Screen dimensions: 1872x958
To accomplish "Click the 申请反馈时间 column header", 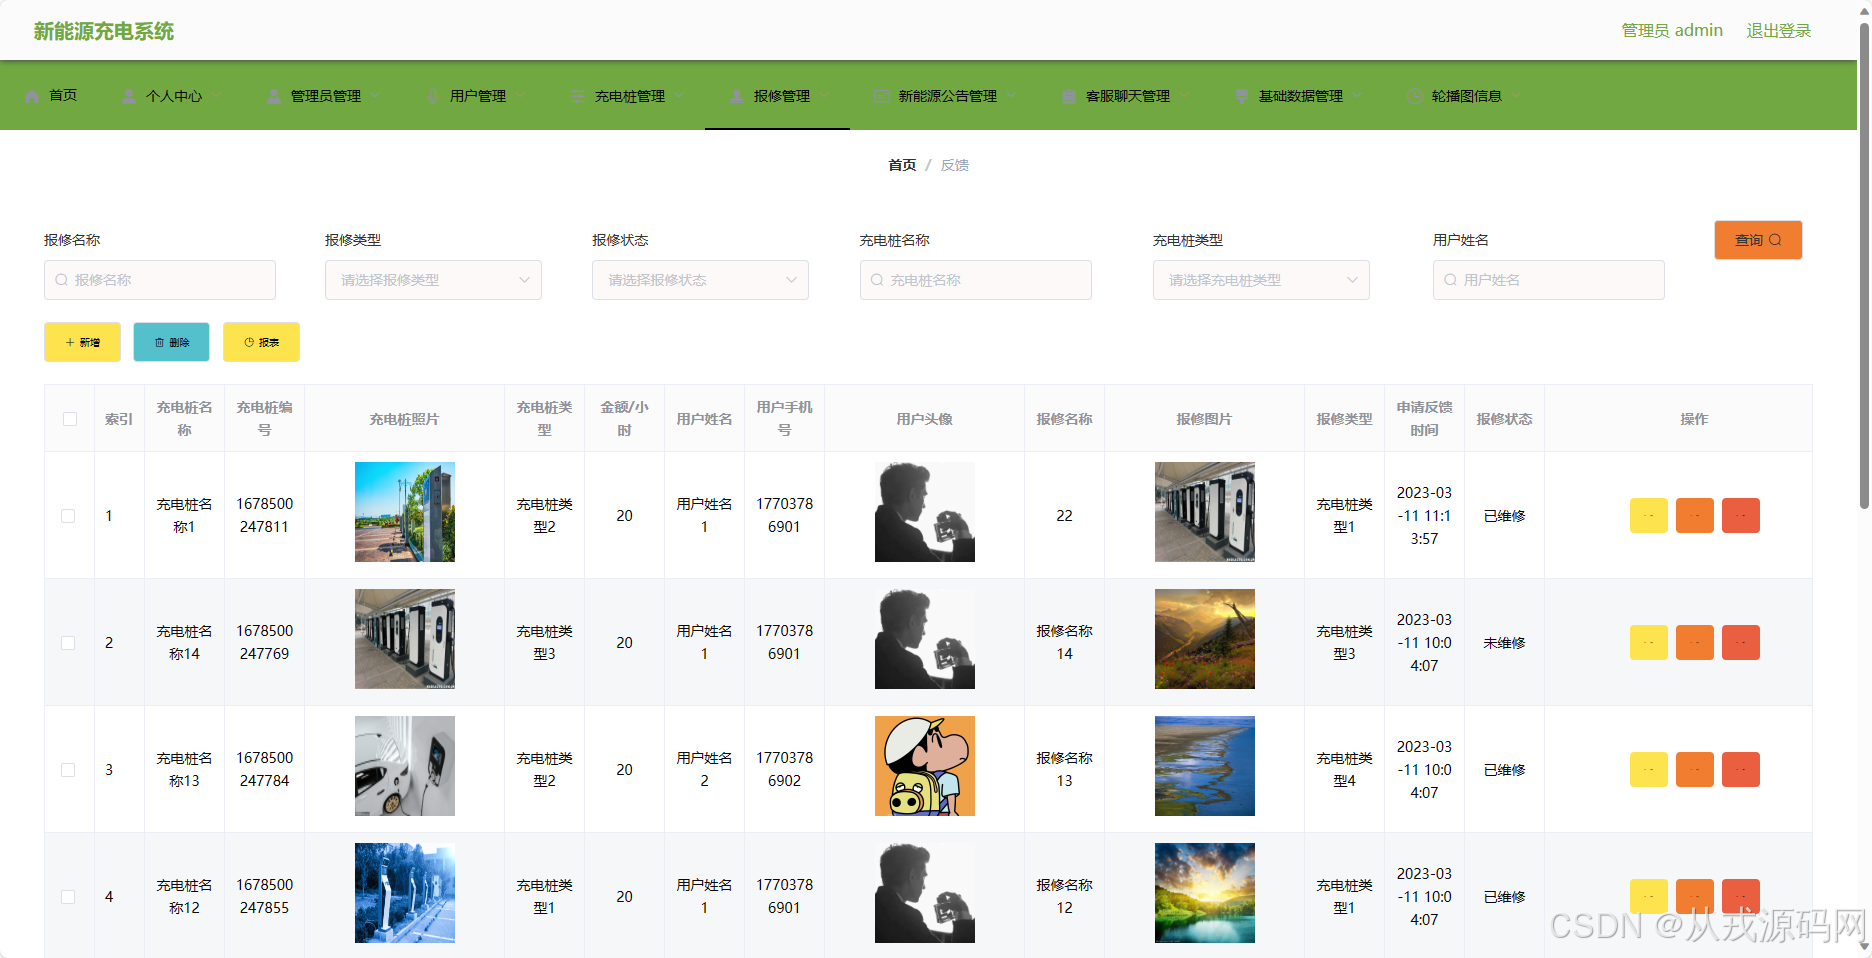I will [1424, 419].
